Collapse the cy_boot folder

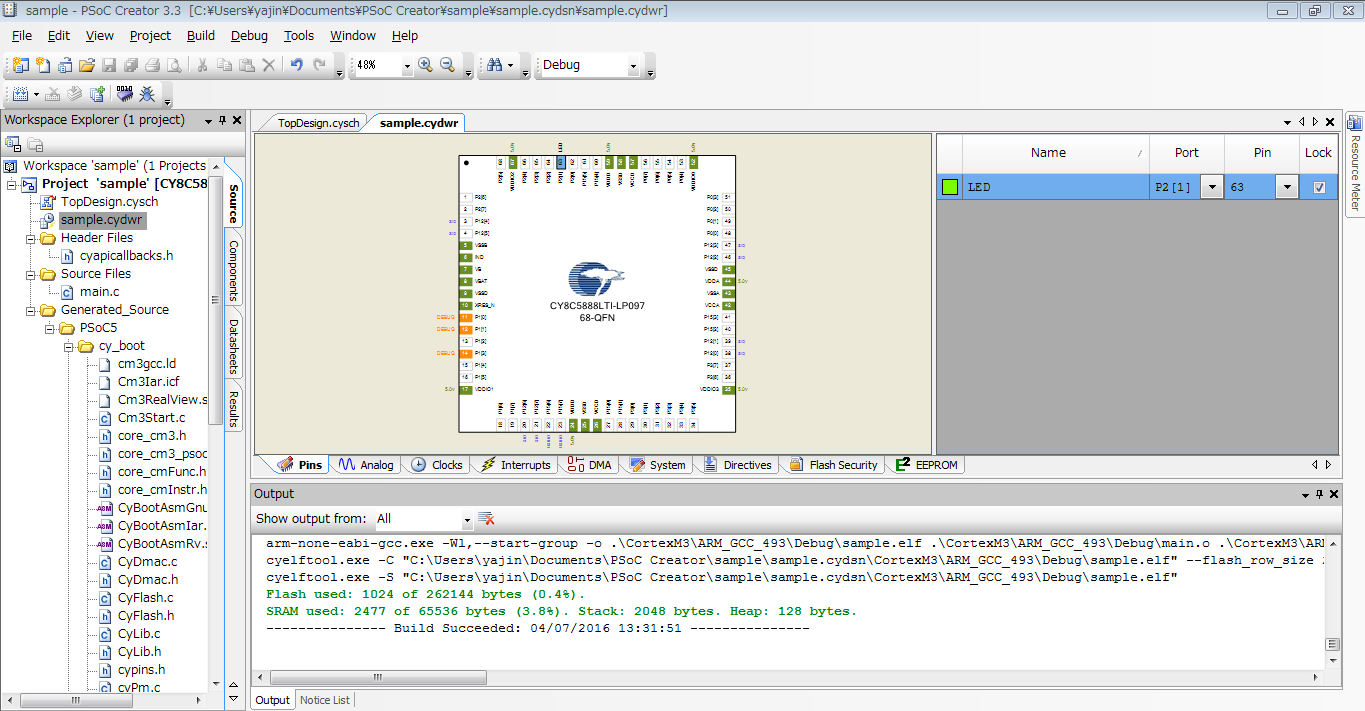[x=69, y=346]
